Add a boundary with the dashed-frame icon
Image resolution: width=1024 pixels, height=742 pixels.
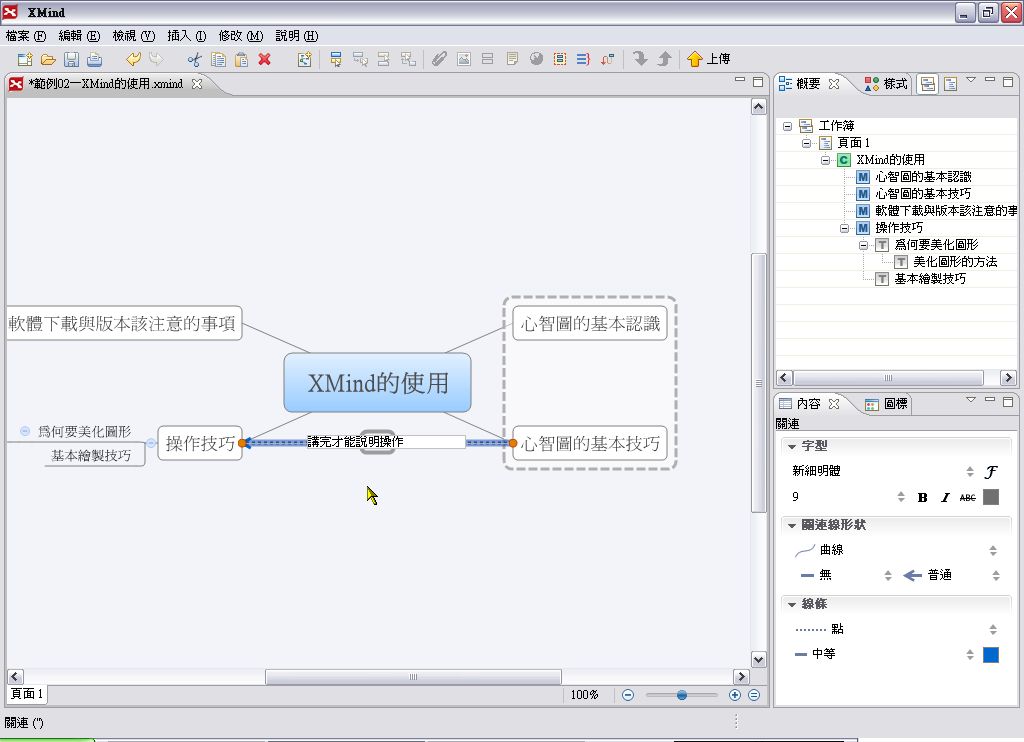[x=560, y=59]
